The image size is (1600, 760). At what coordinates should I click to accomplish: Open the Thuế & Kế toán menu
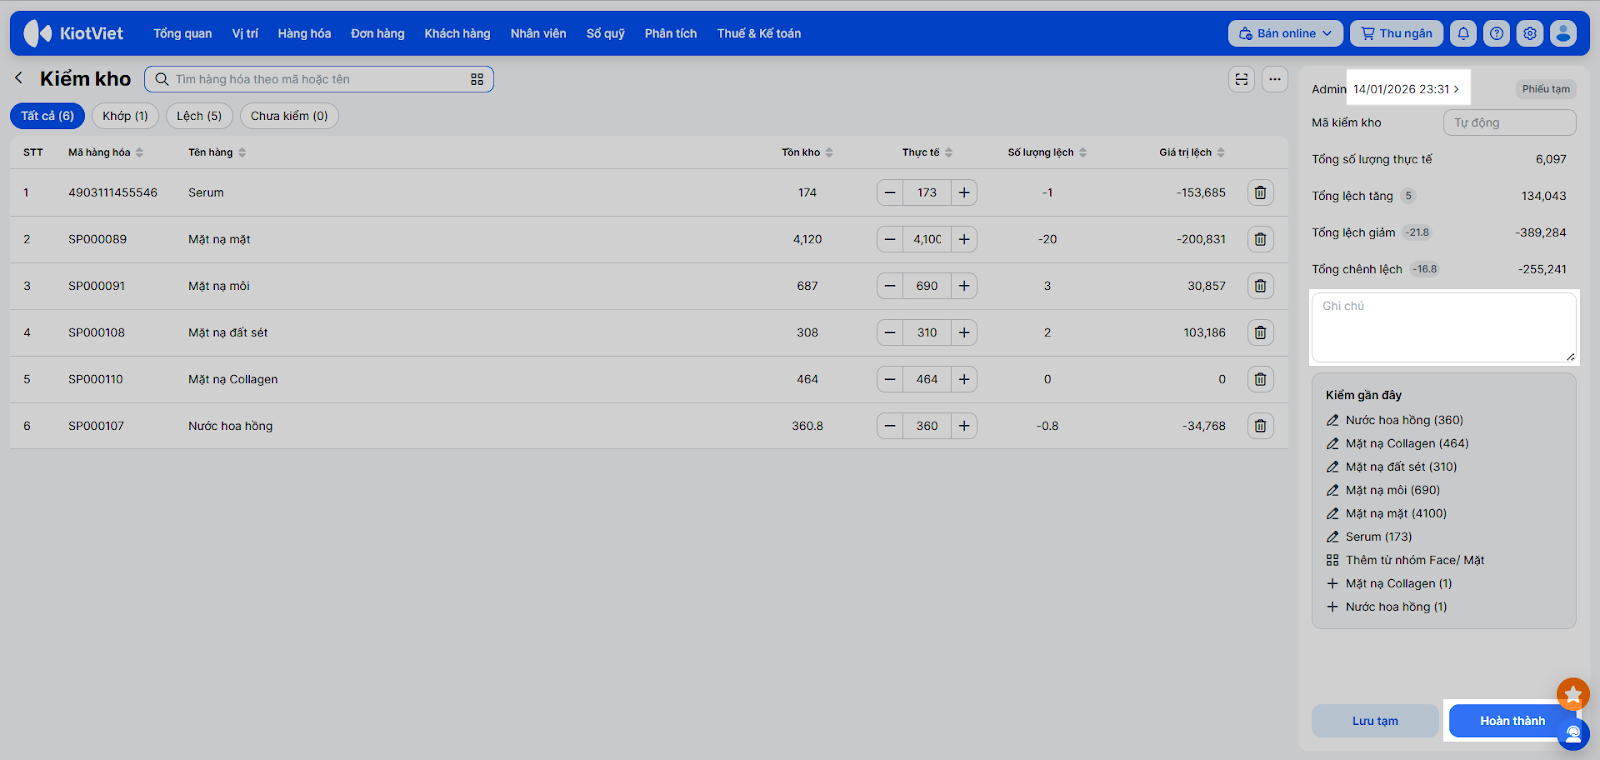click(759, 33)
